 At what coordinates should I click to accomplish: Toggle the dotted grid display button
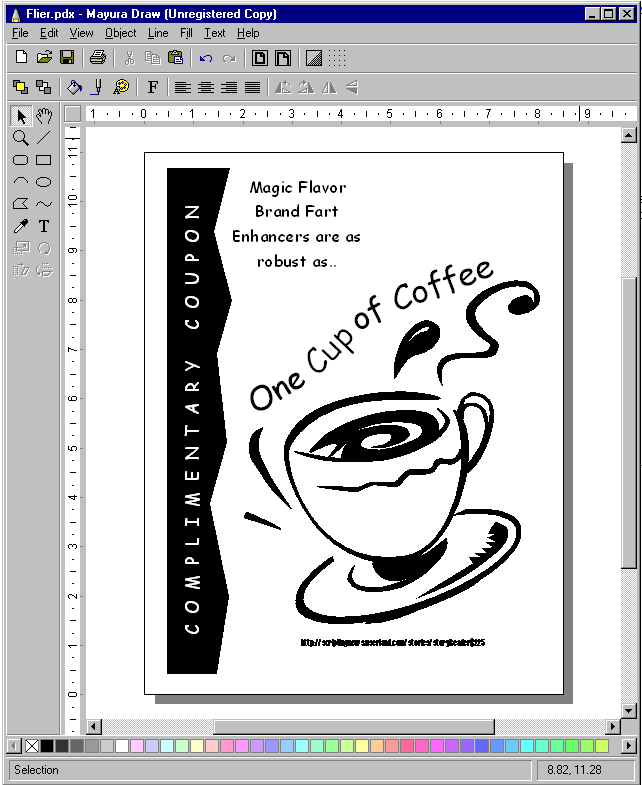338,59
